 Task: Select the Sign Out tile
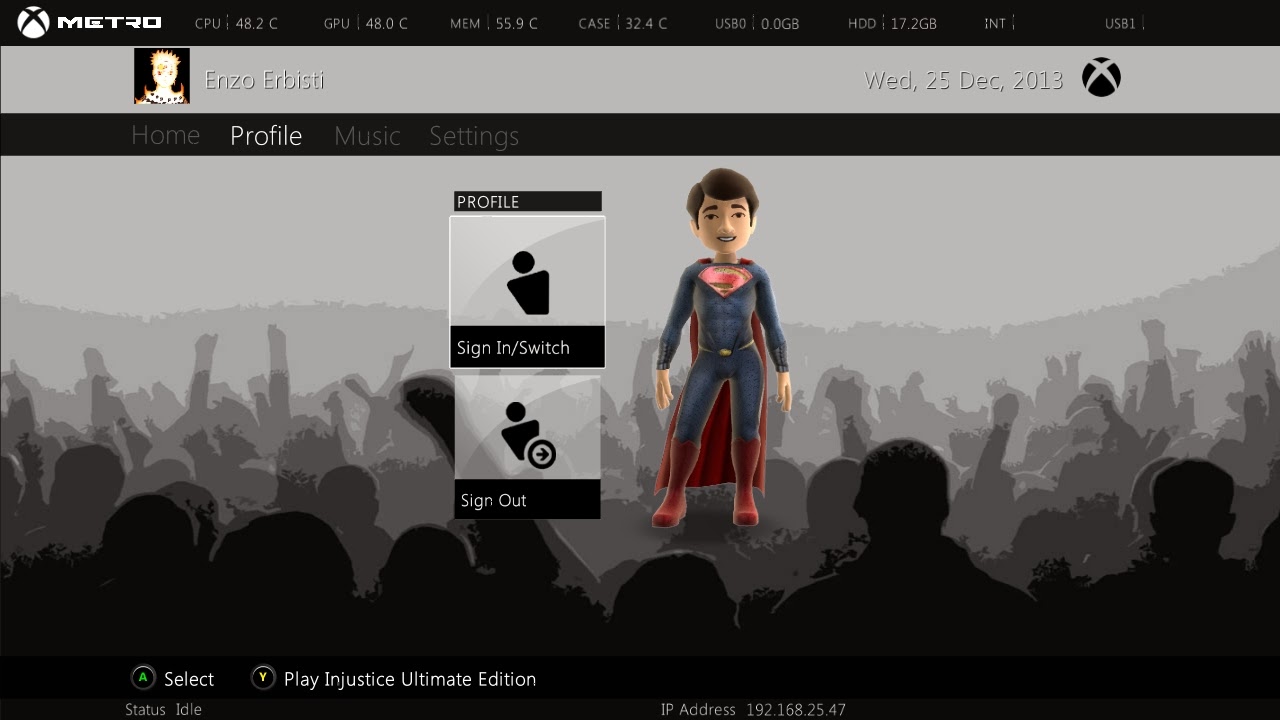click(527, 447)
